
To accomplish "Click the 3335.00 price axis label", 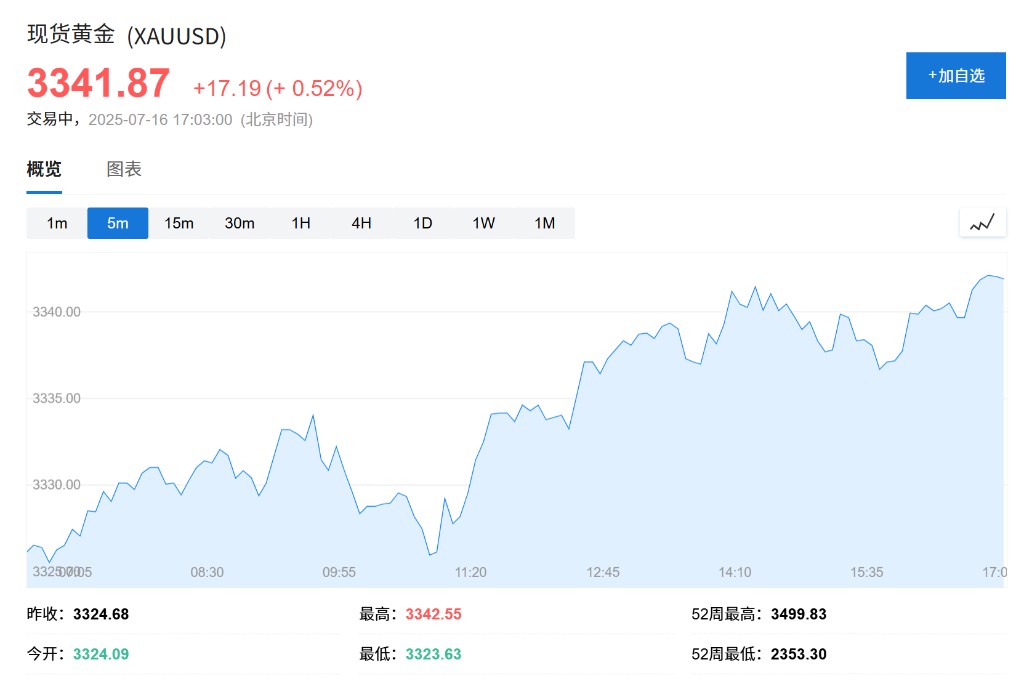I will tap(56, 398).
